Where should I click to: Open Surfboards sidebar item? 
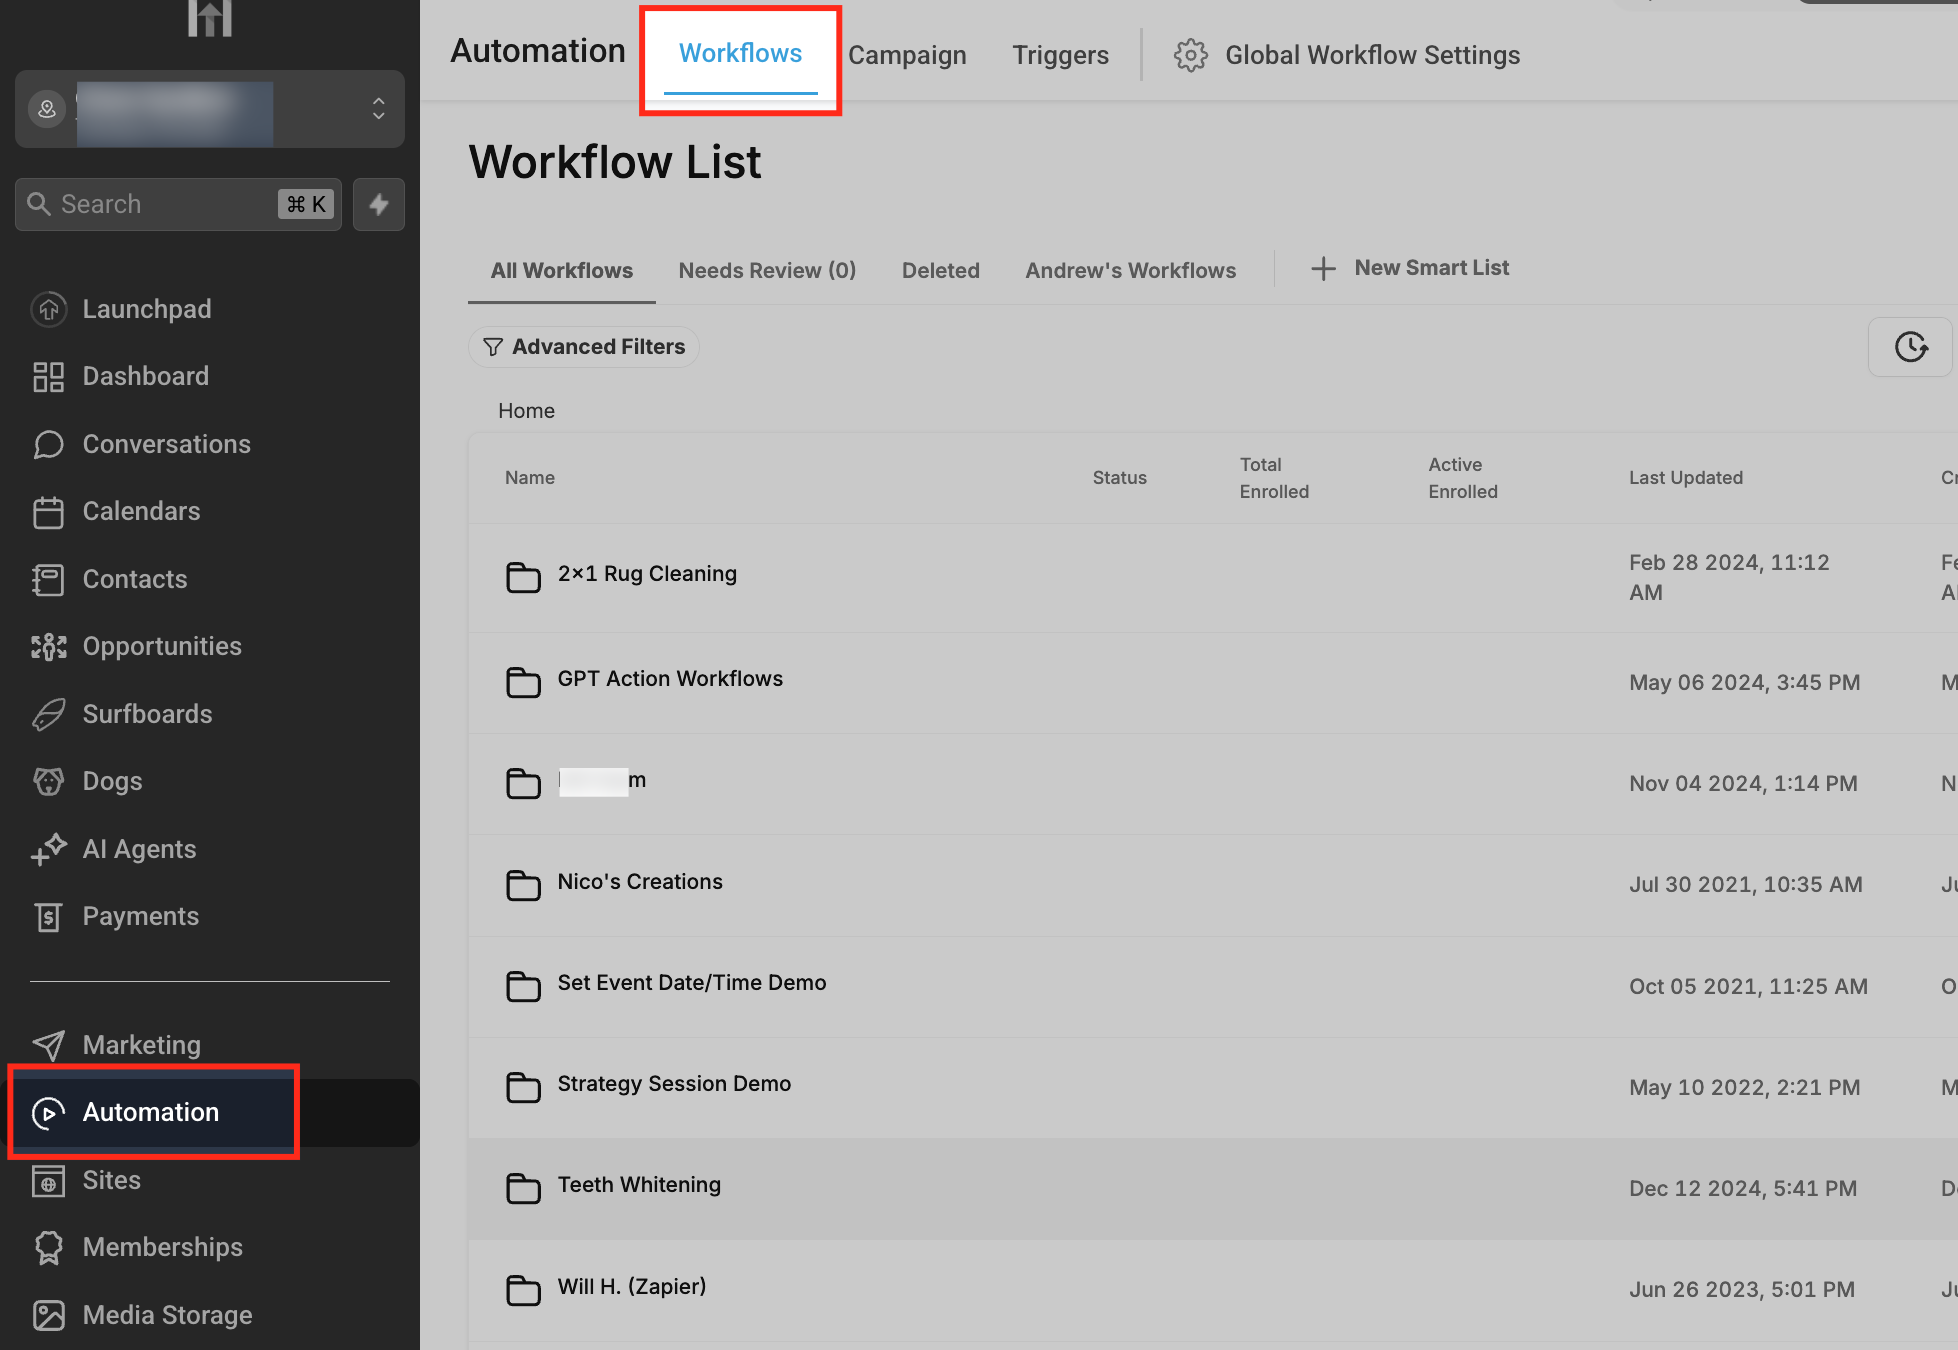point(147,714)
